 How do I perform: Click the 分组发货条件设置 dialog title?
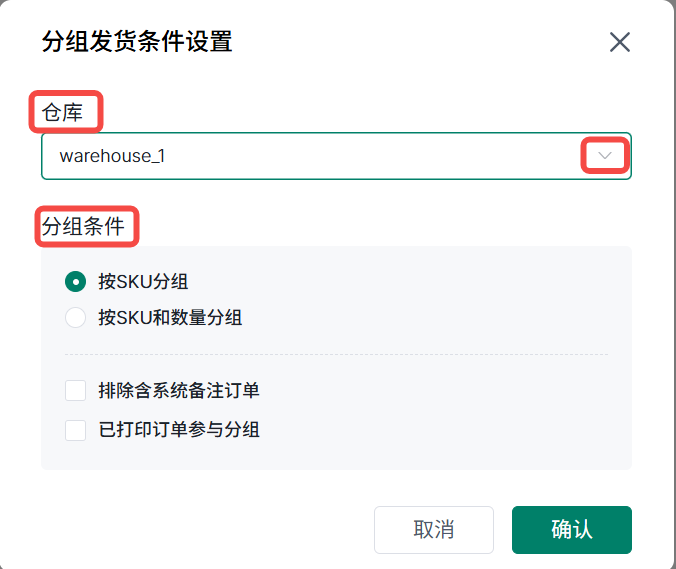pos(137,42)
